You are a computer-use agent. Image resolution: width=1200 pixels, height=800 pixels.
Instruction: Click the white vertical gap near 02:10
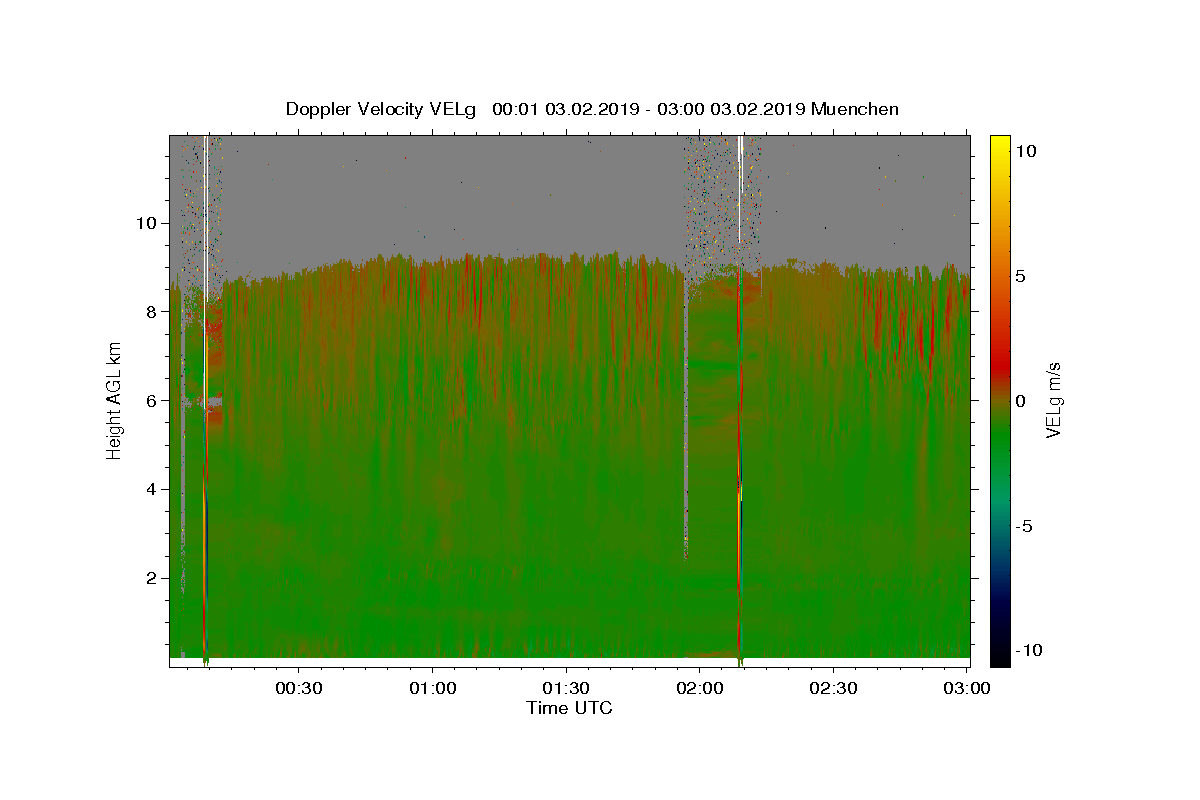pyautogui.click(x=740, y=190)
